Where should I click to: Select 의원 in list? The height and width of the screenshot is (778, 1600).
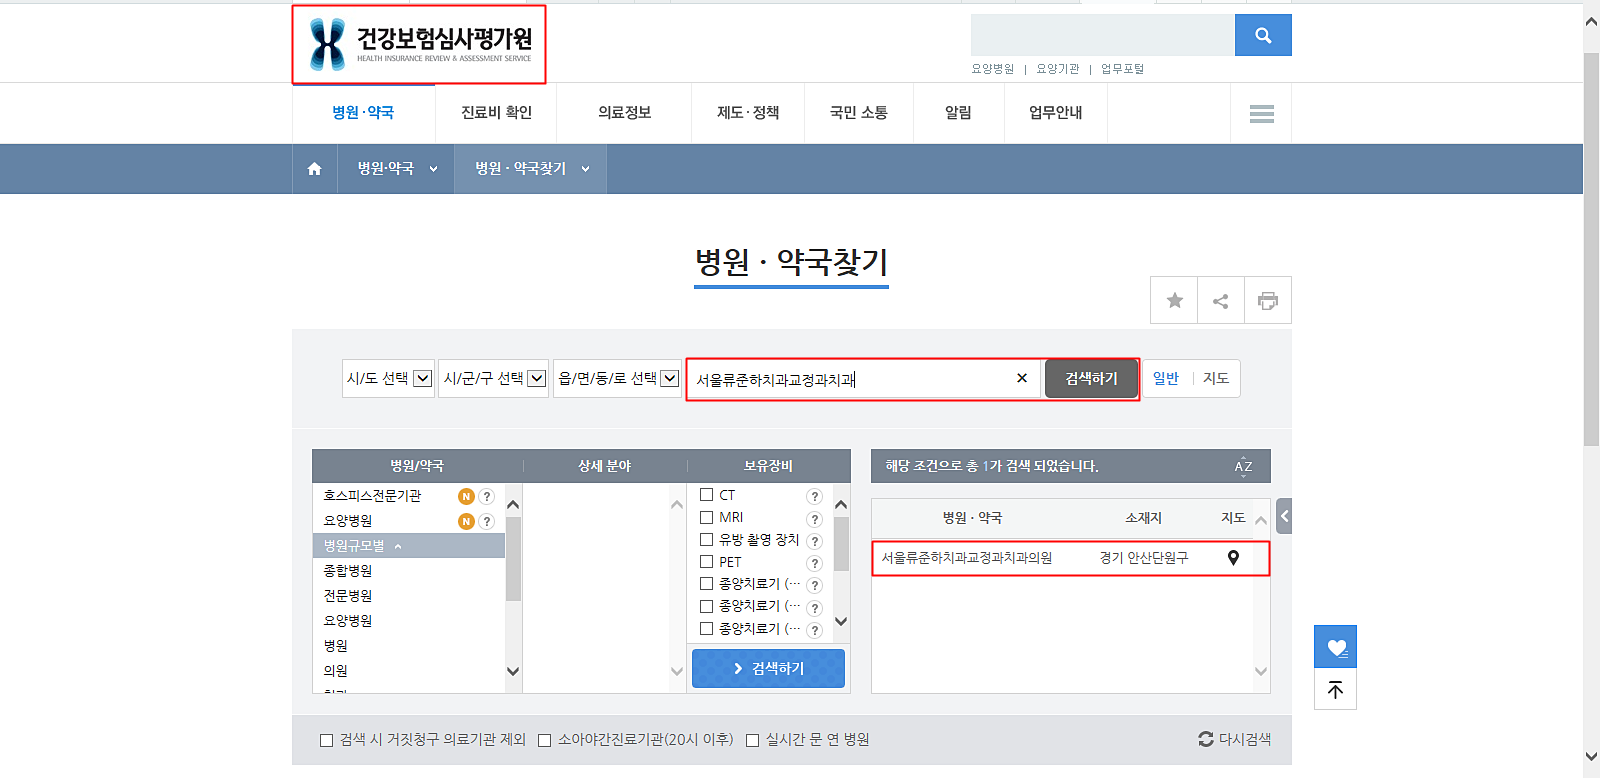(336, 671)
